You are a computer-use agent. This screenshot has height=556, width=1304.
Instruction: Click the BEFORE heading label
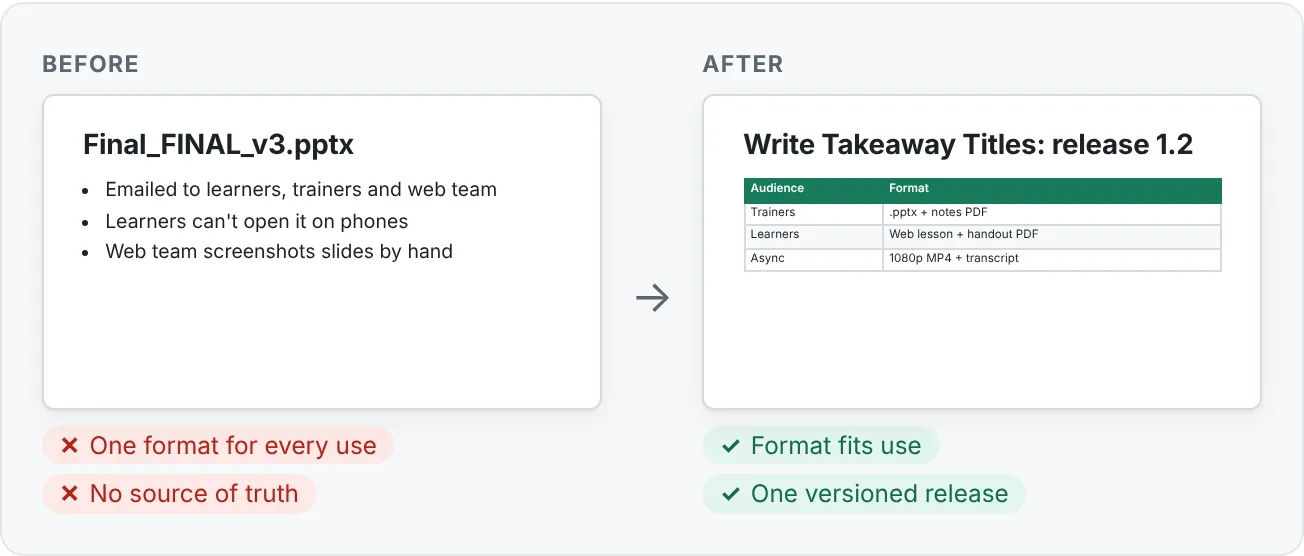(x=90, y=65)
